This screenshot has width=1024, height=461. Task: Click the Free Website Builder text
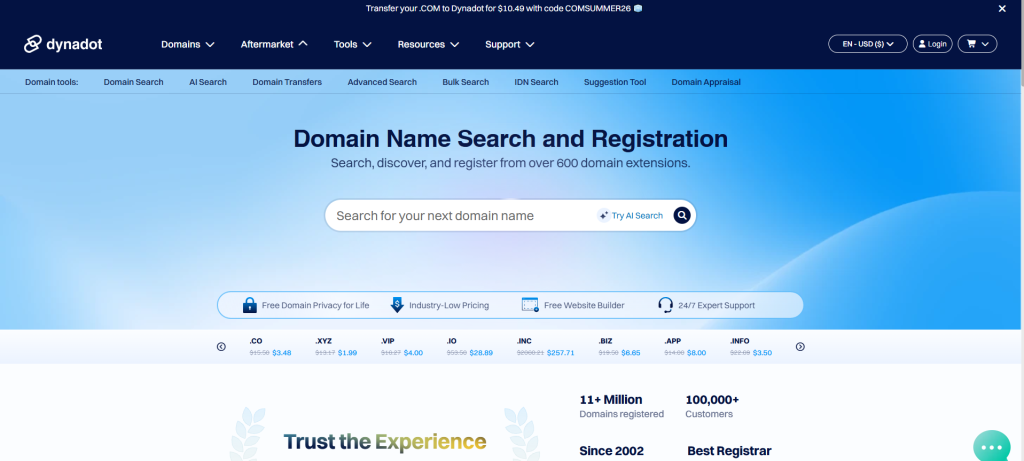[584, 305]
